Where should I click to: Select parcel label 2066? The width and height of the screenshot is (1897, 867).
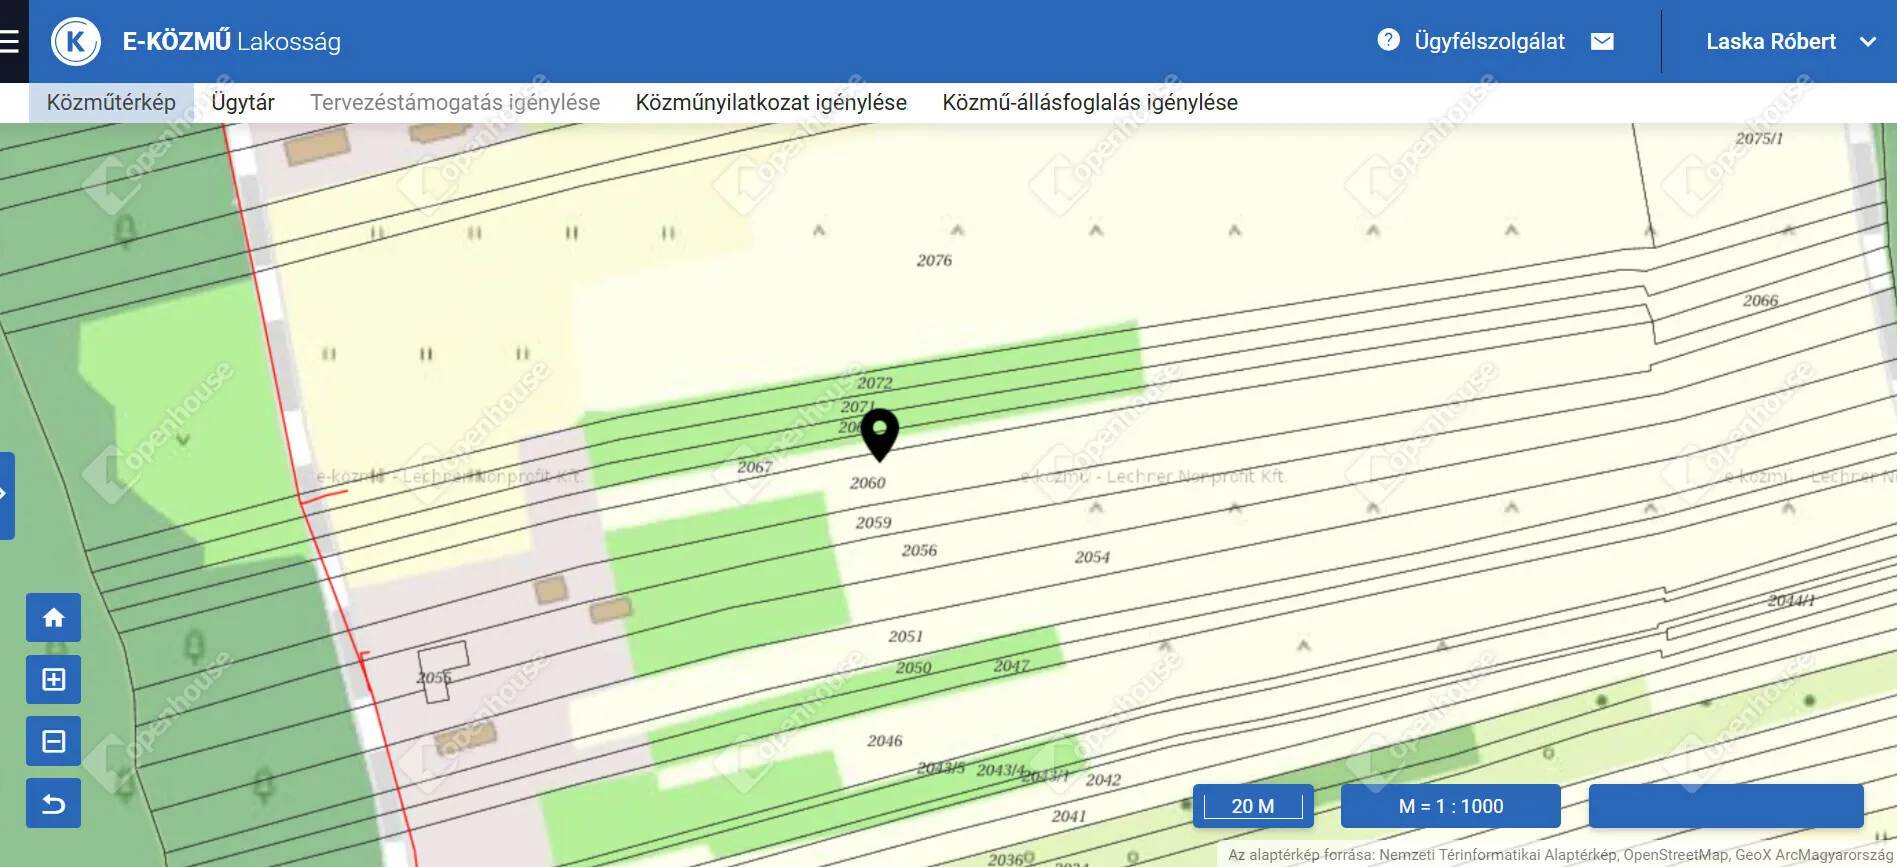point(1760,301)
